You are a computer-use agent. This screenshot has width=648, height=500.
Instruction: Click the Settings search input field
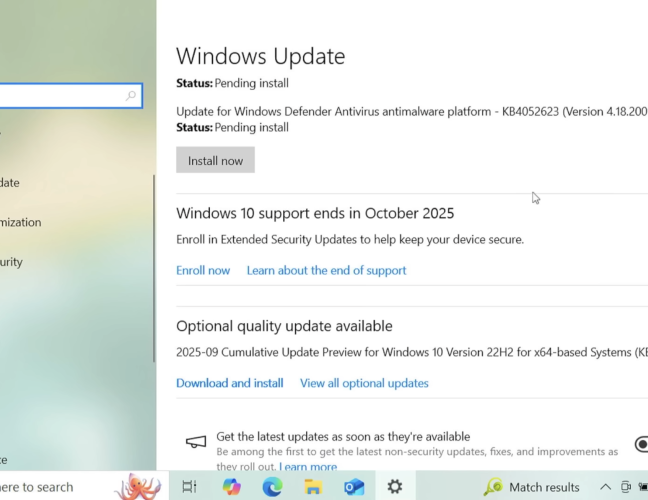point(60,96)
